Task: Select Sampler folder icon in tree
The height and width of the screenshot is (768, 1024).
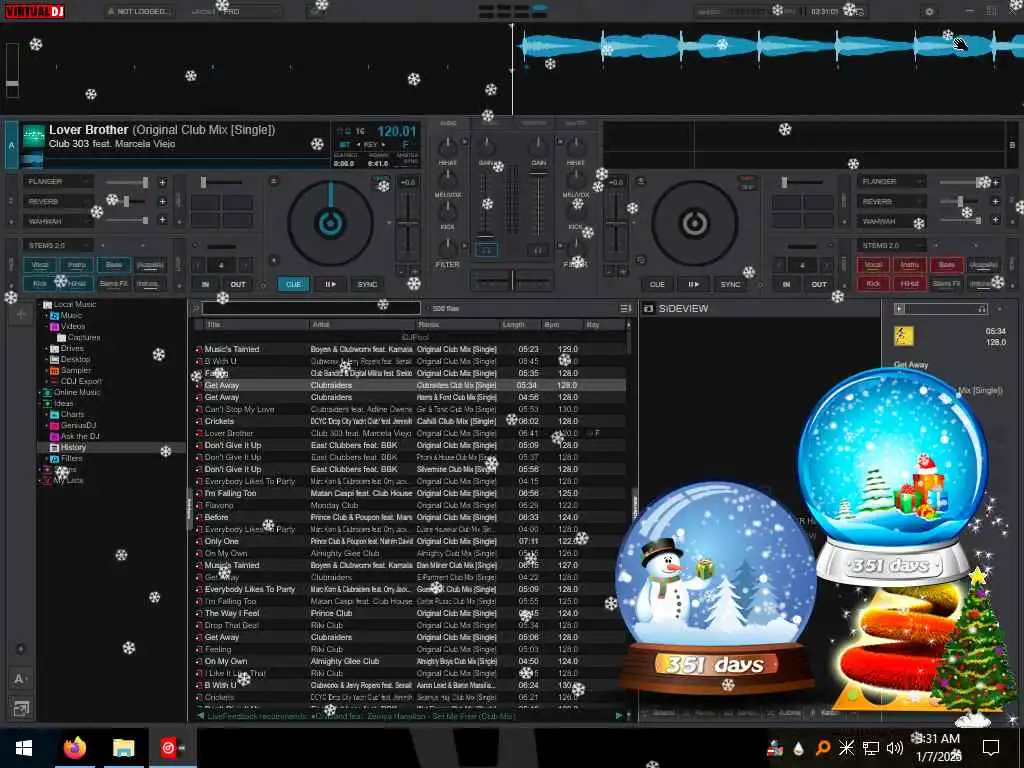Action: click(55, 370)
